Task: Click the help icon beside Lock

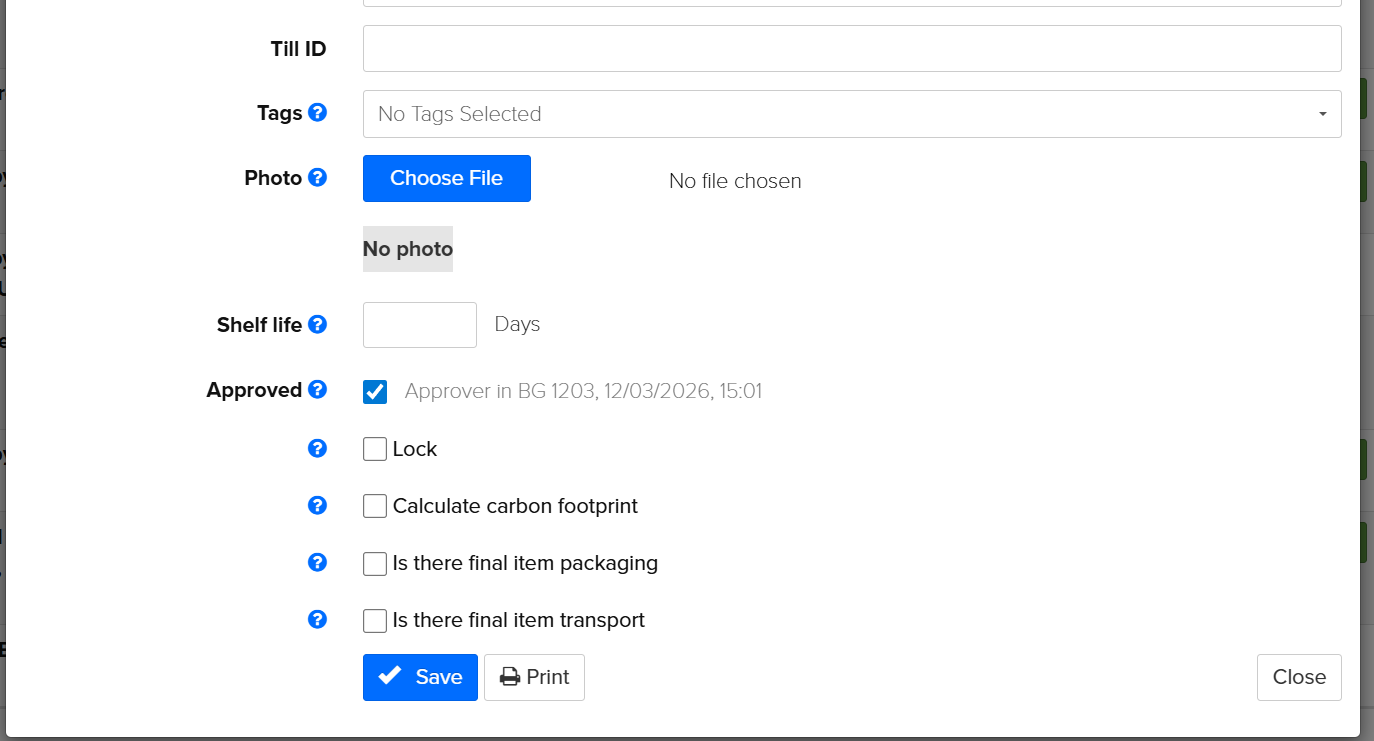Action: tap(317, 448)
